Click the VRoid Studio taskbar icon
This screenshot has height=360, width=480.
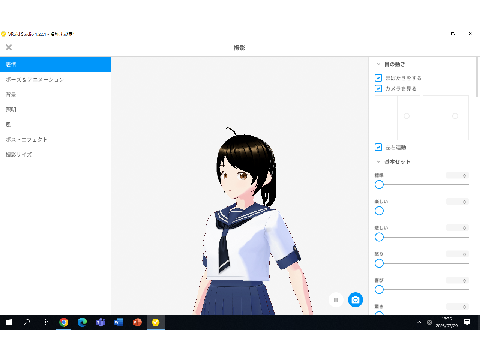156,322
